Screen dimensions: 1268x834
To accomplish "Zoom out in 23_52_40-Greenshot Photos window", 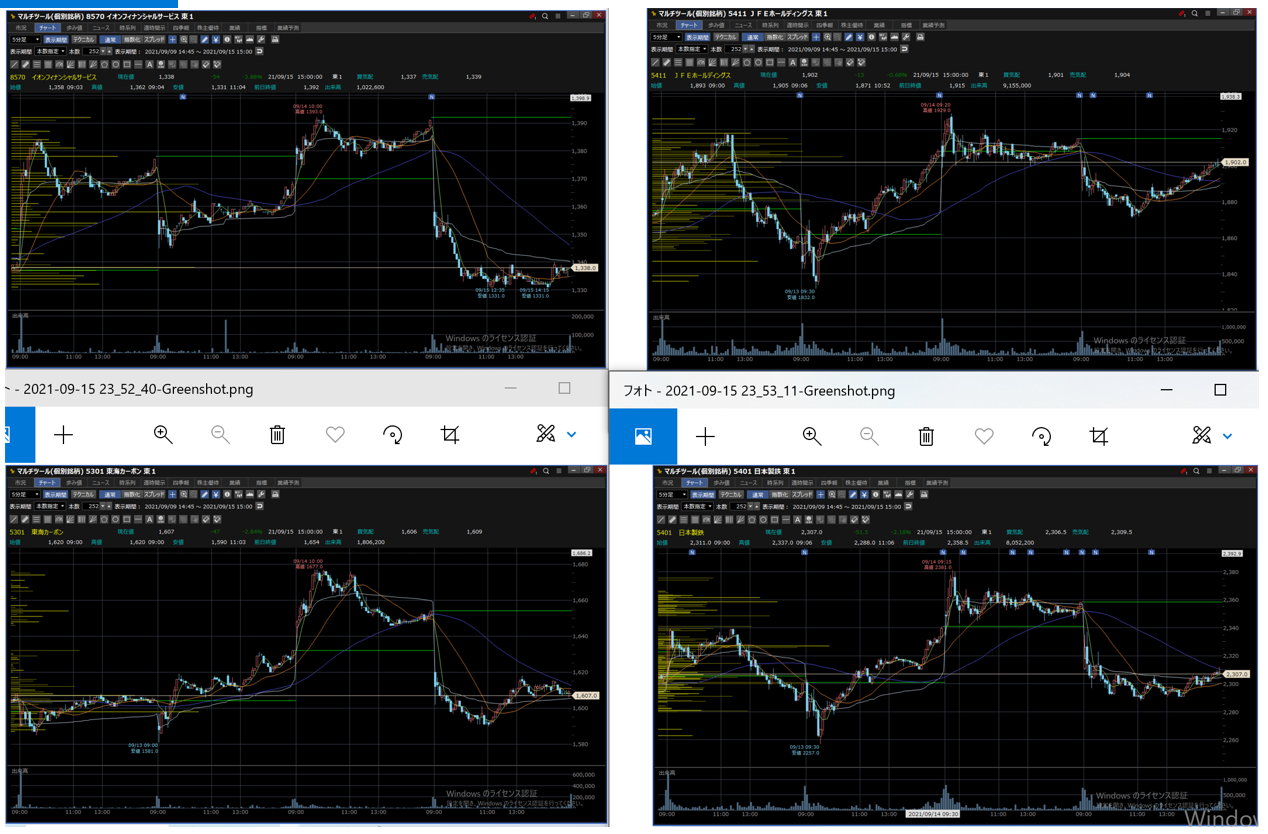I will point(220,434).
